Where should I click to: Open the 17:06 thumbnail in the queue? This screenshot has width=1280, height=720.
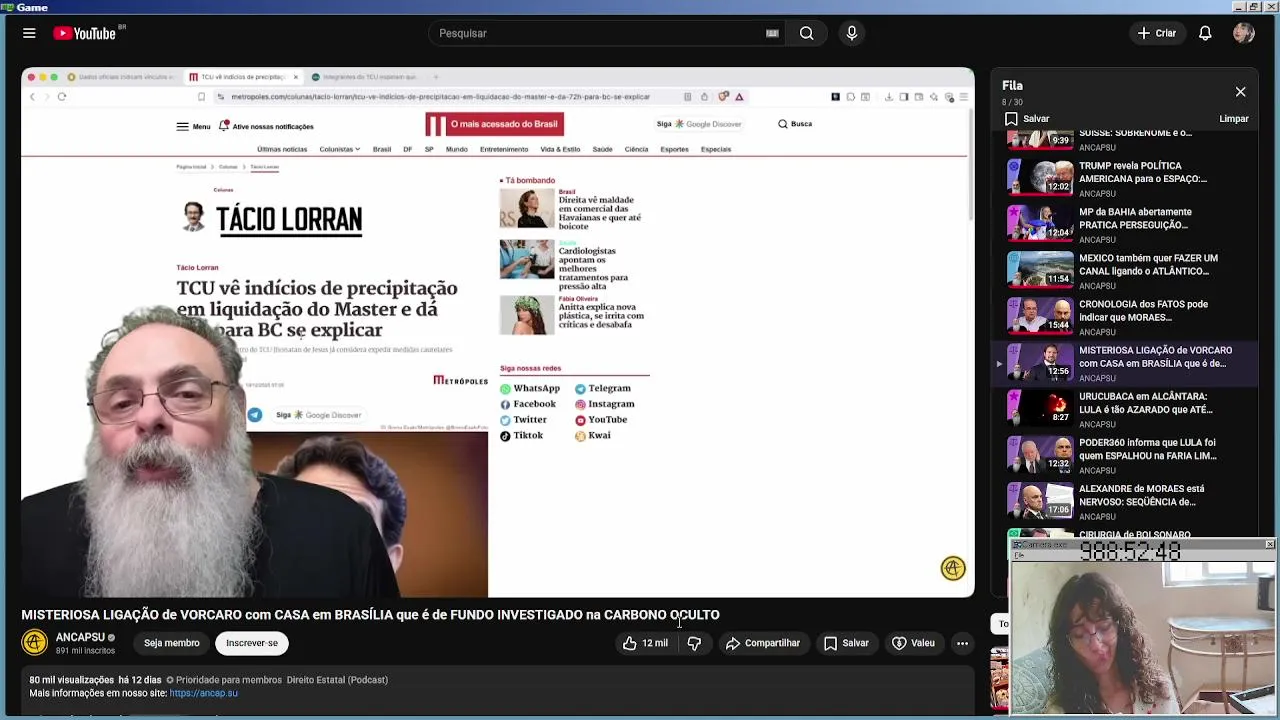[x=1040, y=499]
